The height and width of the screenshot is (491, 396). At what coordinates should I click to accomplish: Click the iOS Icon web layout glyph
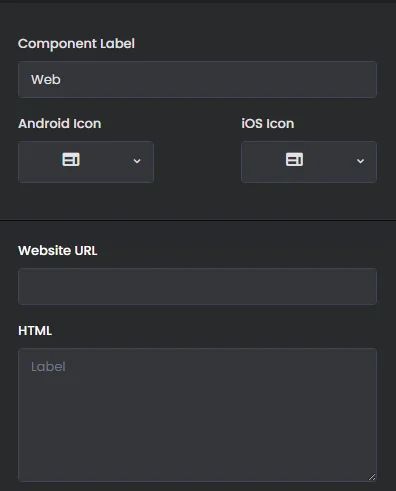pyautogui.click(x=294, y=160)
